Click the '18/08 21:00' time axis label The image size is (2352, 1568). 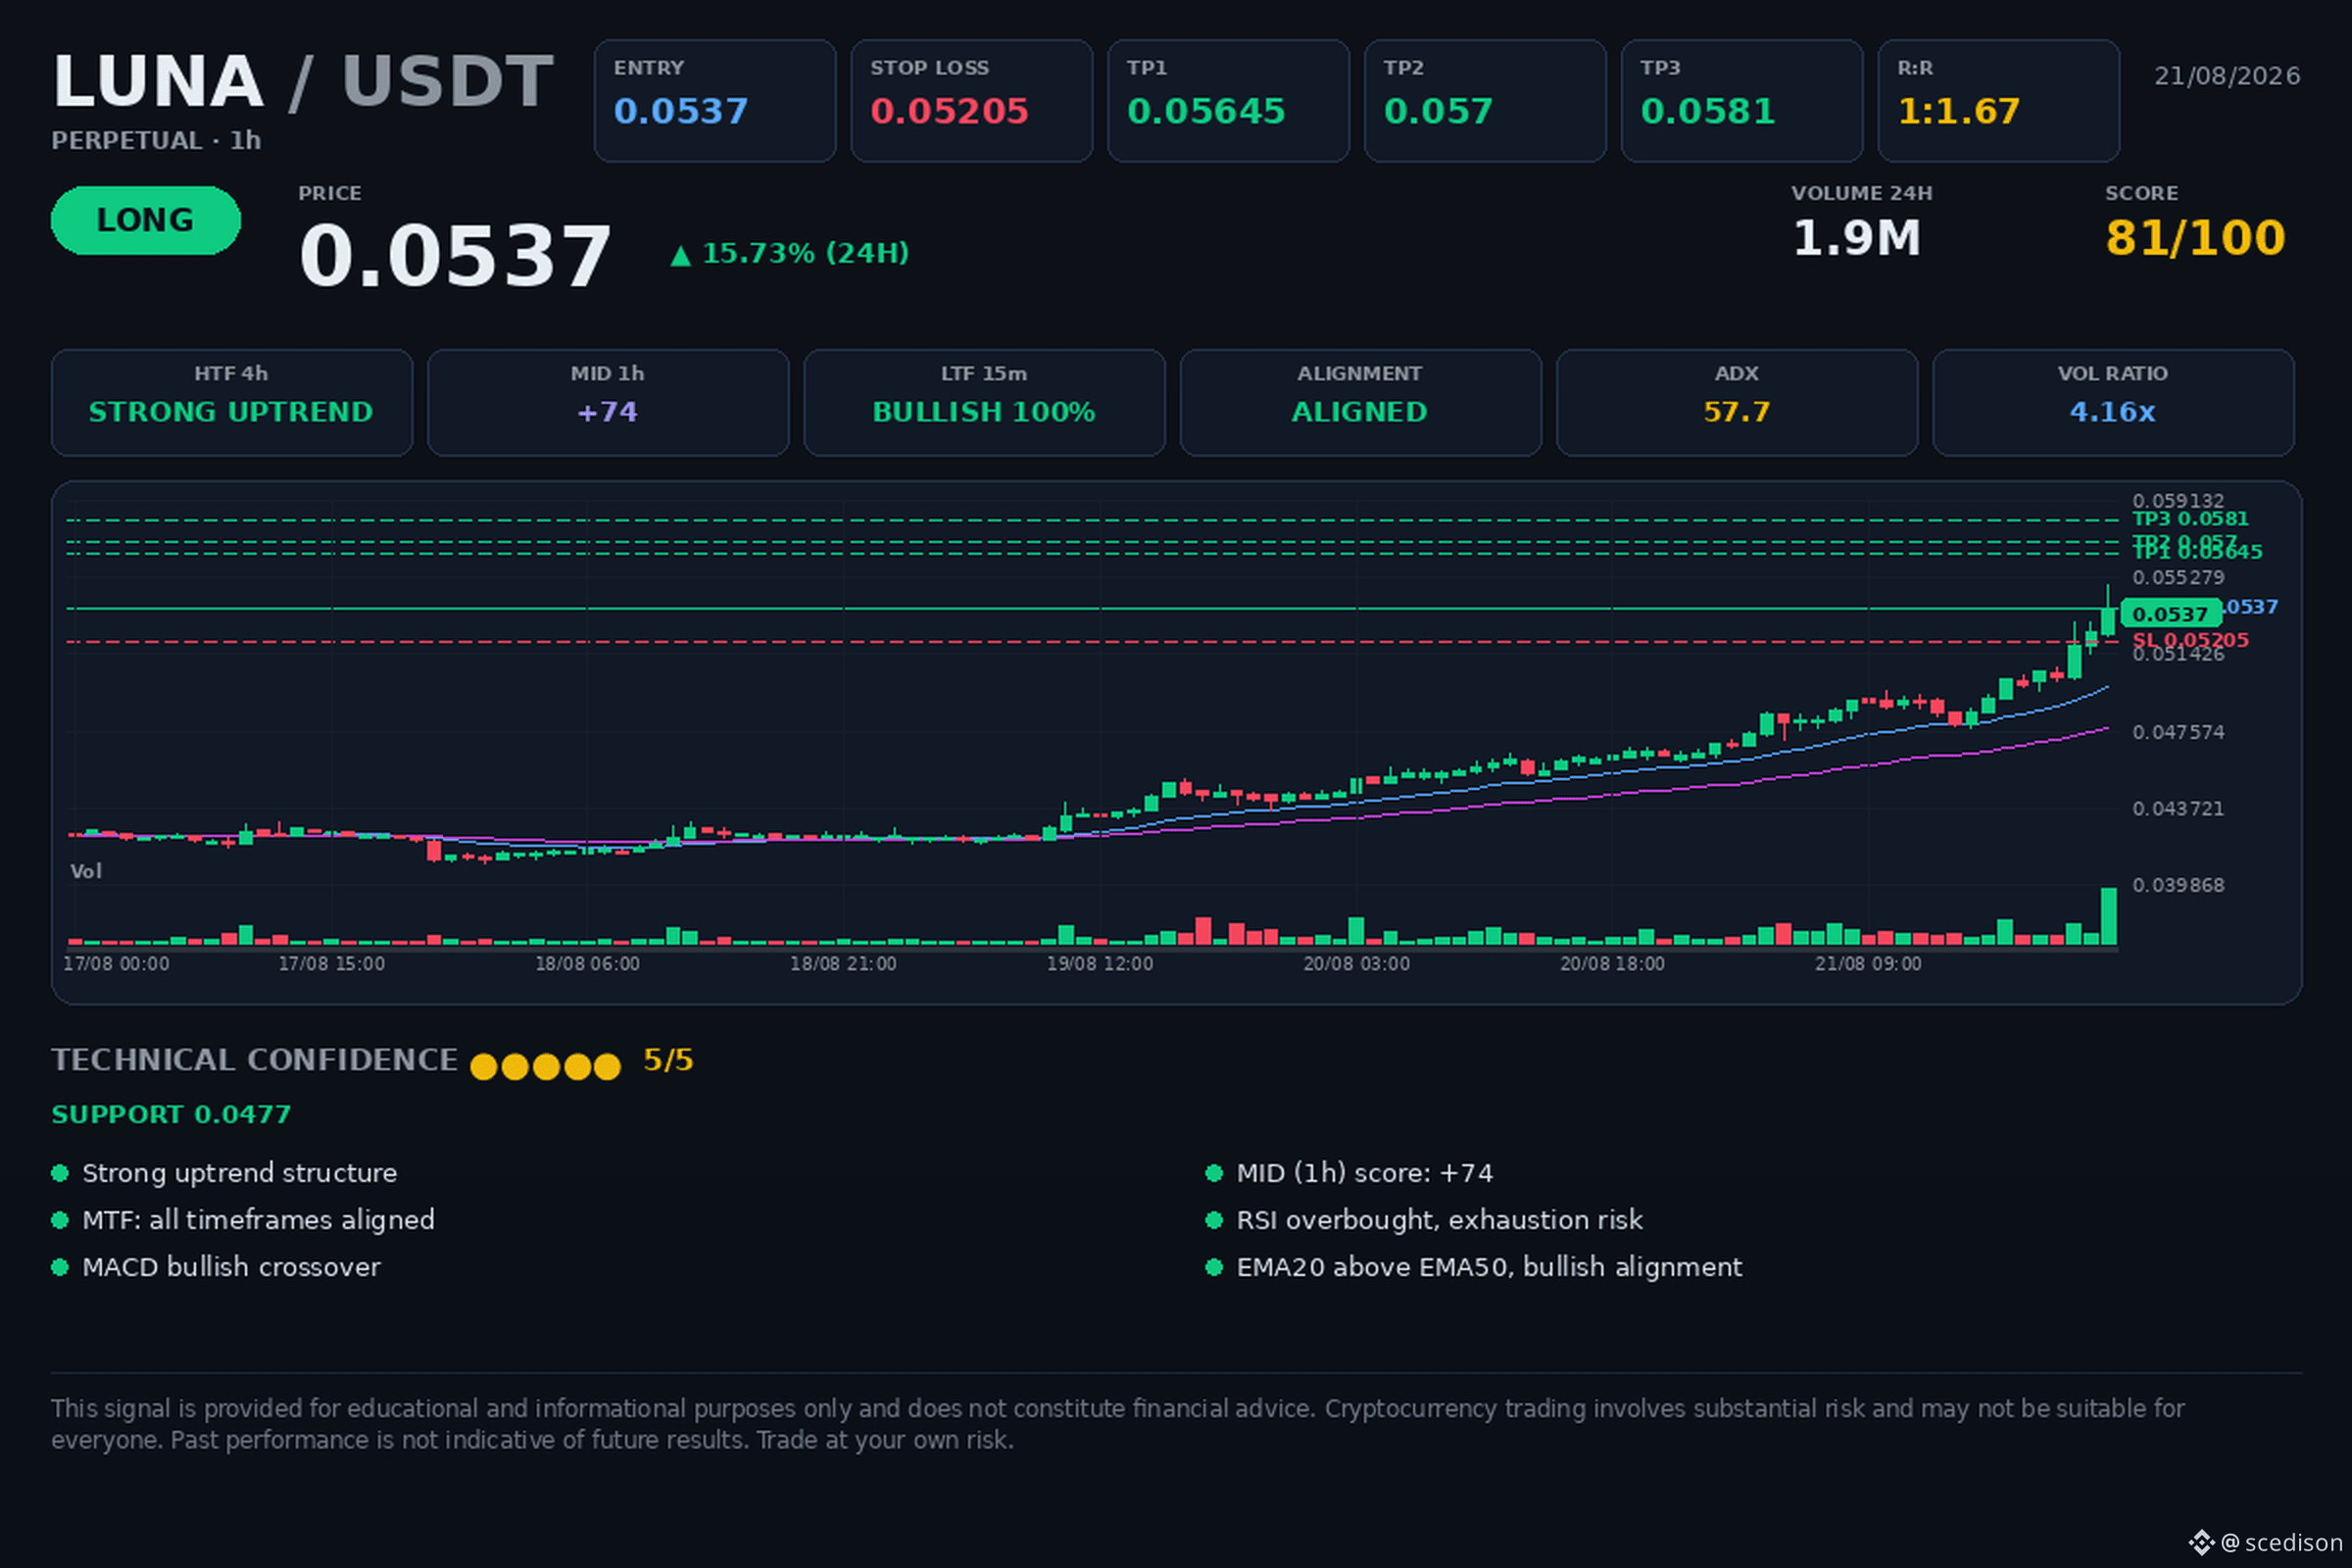[843, 964]
